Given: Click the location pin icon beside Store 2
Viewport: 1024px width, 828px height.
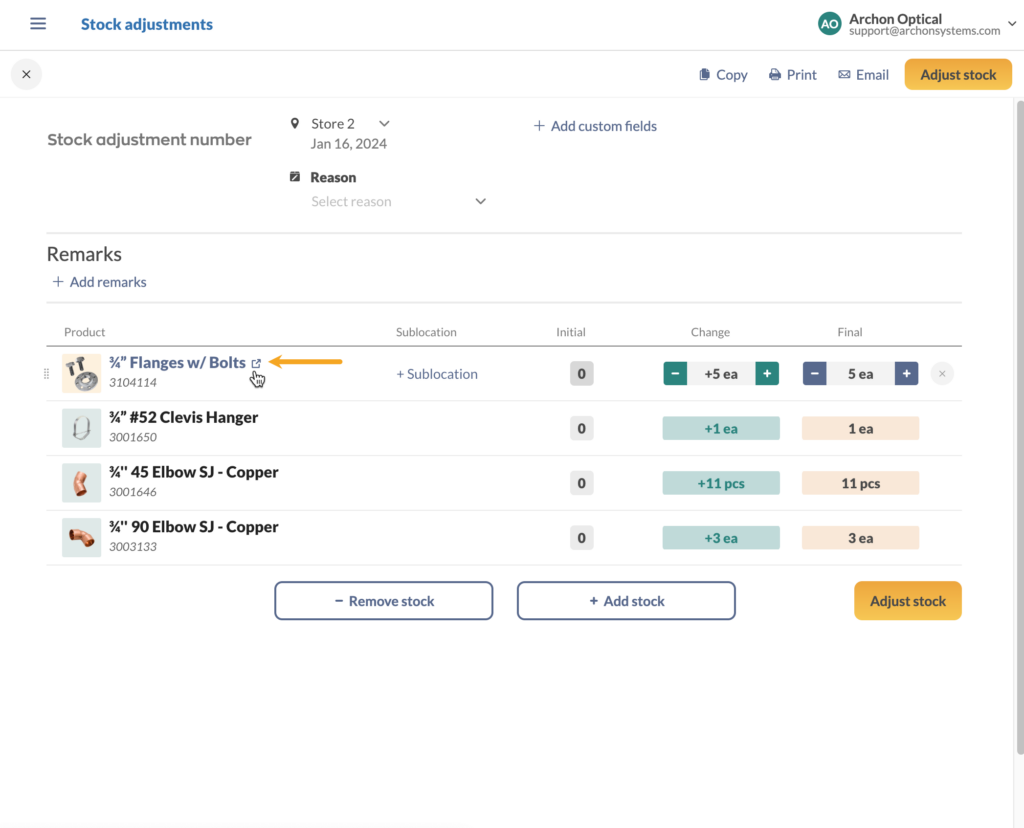Looking at the screenshot, I should [294, 123].
